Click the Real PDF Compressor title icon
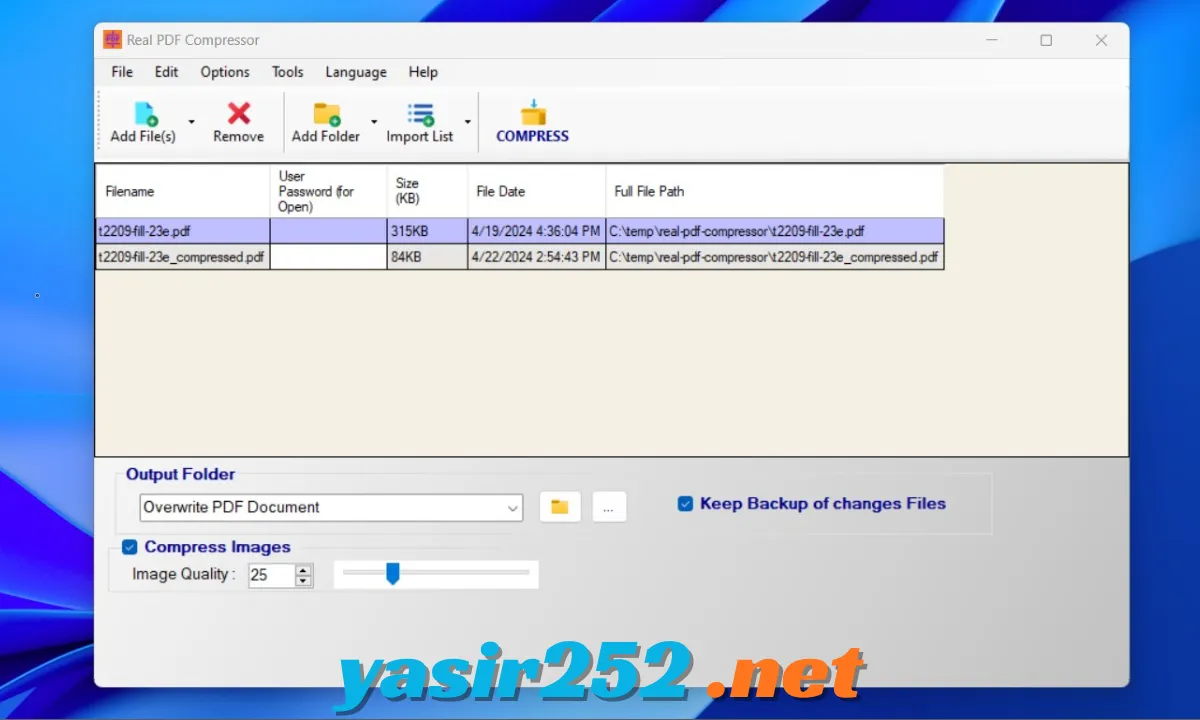Image resolution: width=1200 pixels, height=720 pixels. pos(112,40)
